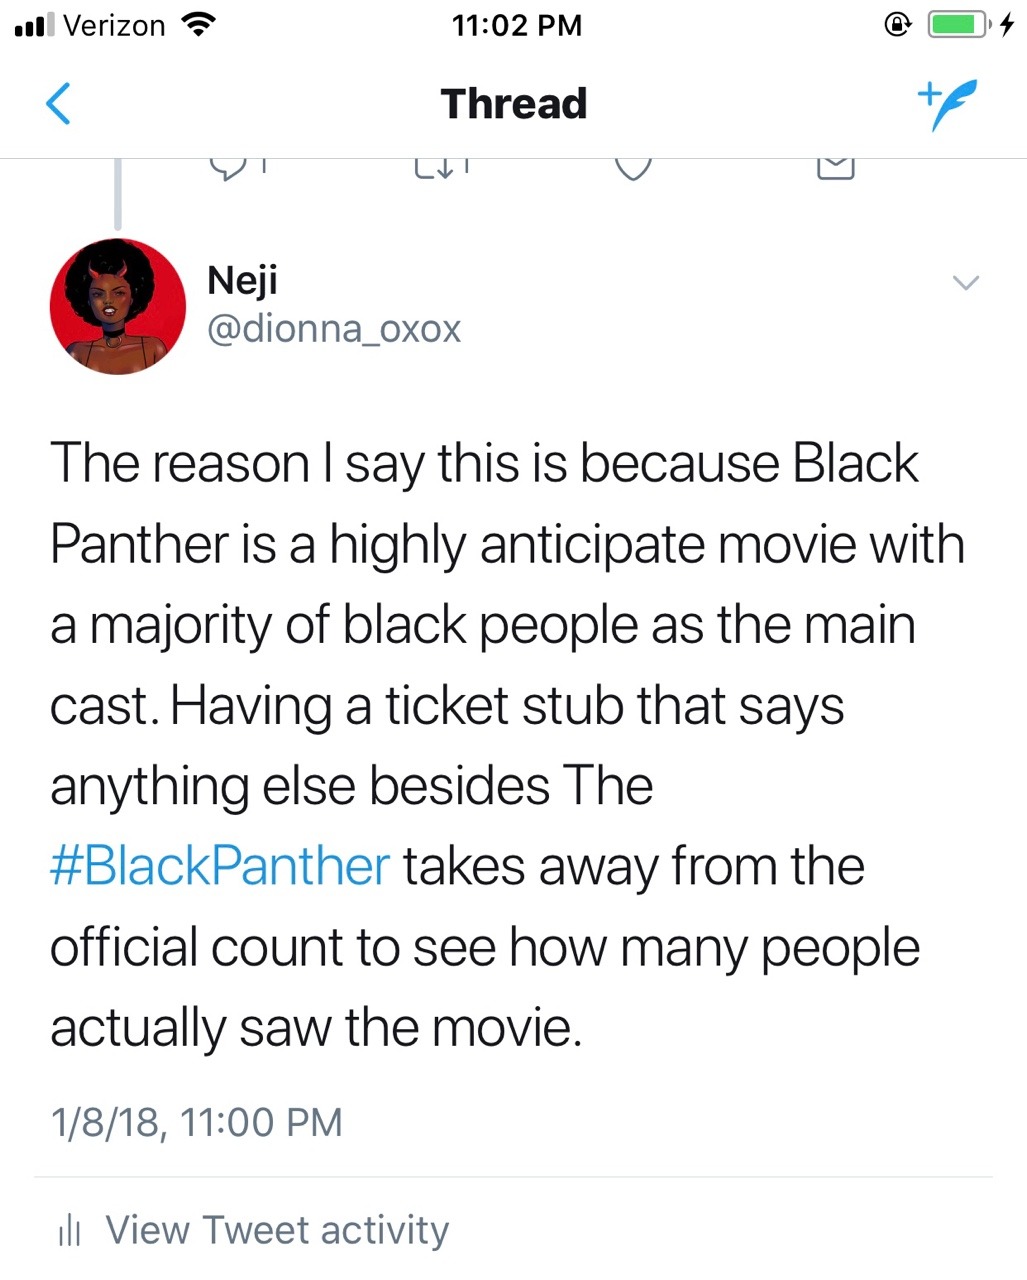
Task: Open the profile via the Neji display name
Action: click(242, 280)
